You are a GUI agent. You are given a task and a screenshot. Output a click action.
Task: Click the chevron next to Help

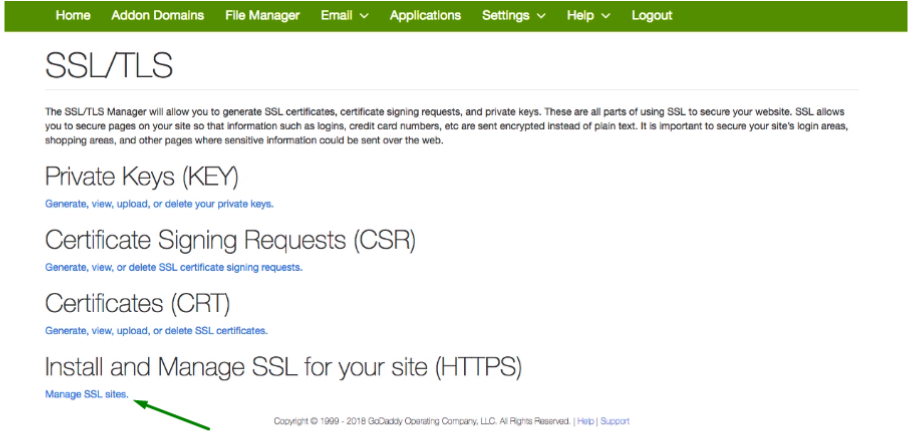[x=606, y=16]
